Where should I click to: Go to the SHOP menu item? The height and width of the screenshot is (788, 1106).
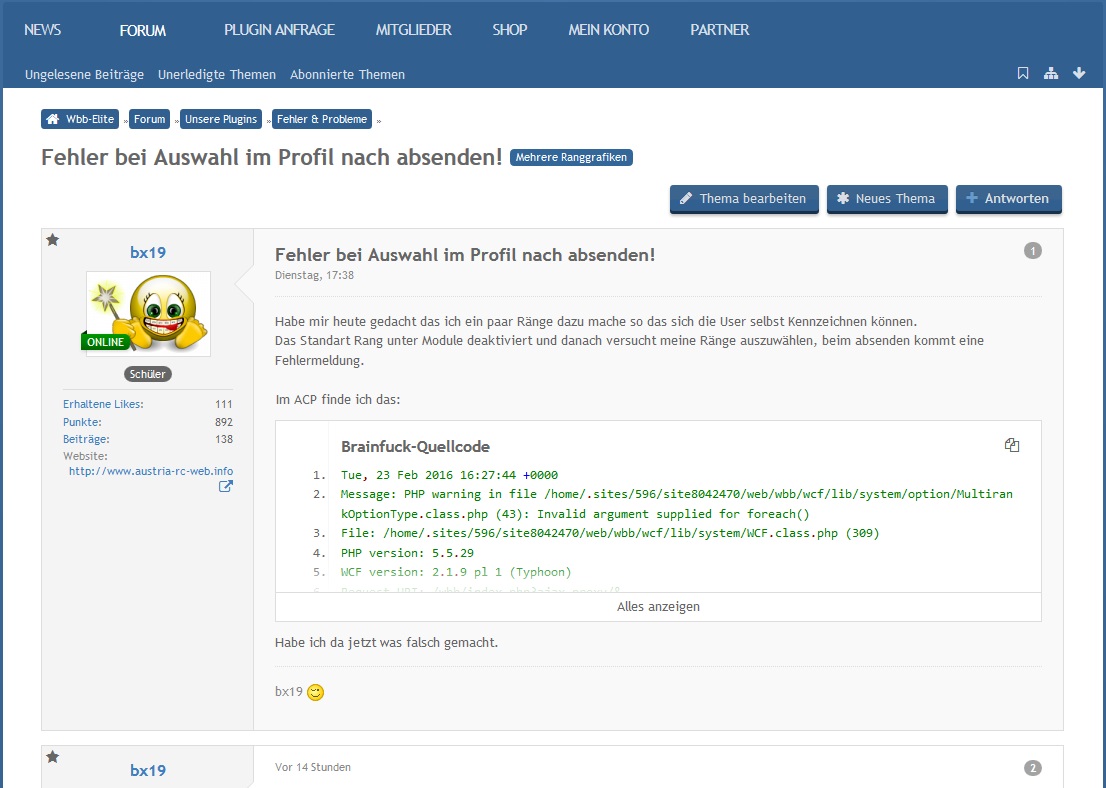[509, 30]
